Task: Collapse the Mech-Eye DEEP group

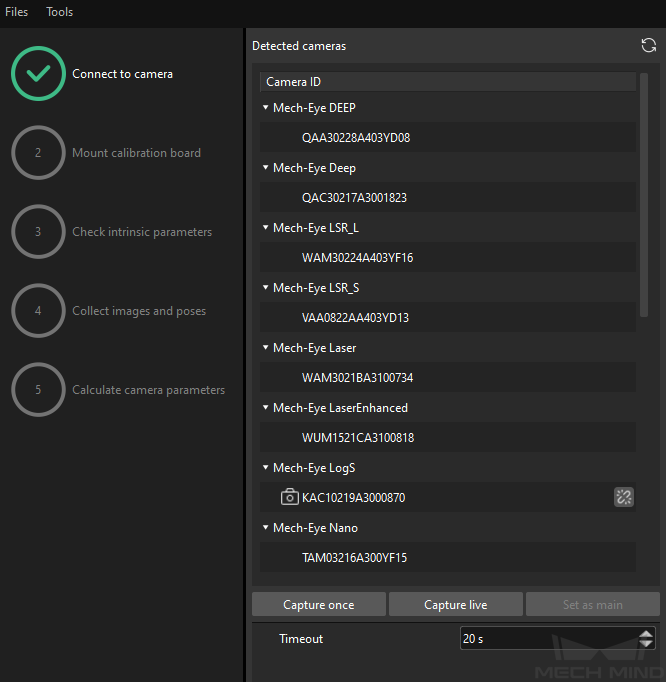Action: click(x=265, y=107)
